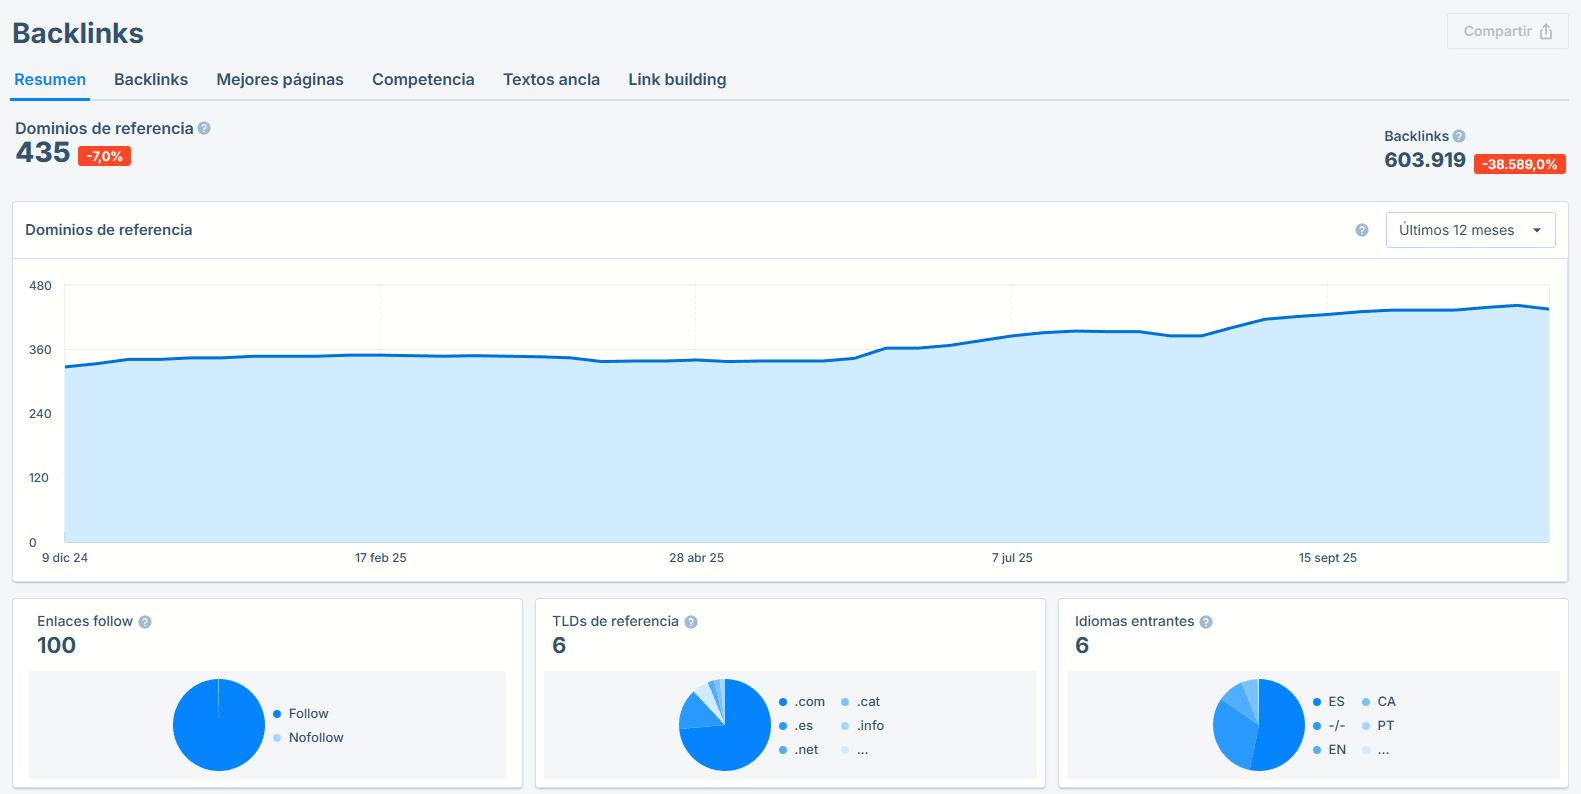Screen dimensions: 1581x794
Task: Click the .info legend item
Action: pyautogui.click(x=863, y=726)
